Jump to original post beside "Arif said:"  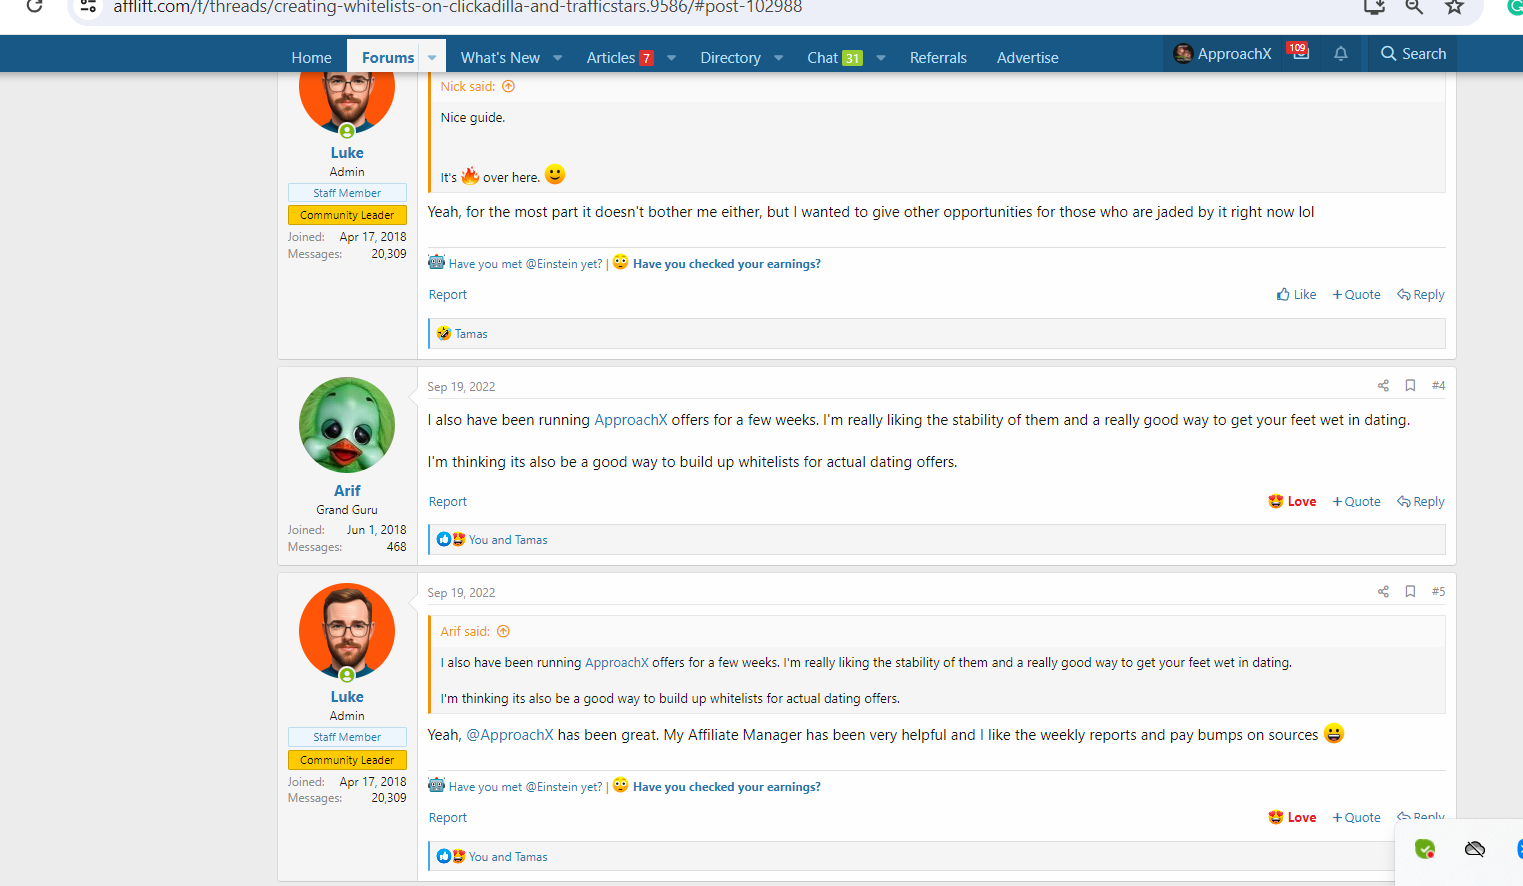click(503, 631)
